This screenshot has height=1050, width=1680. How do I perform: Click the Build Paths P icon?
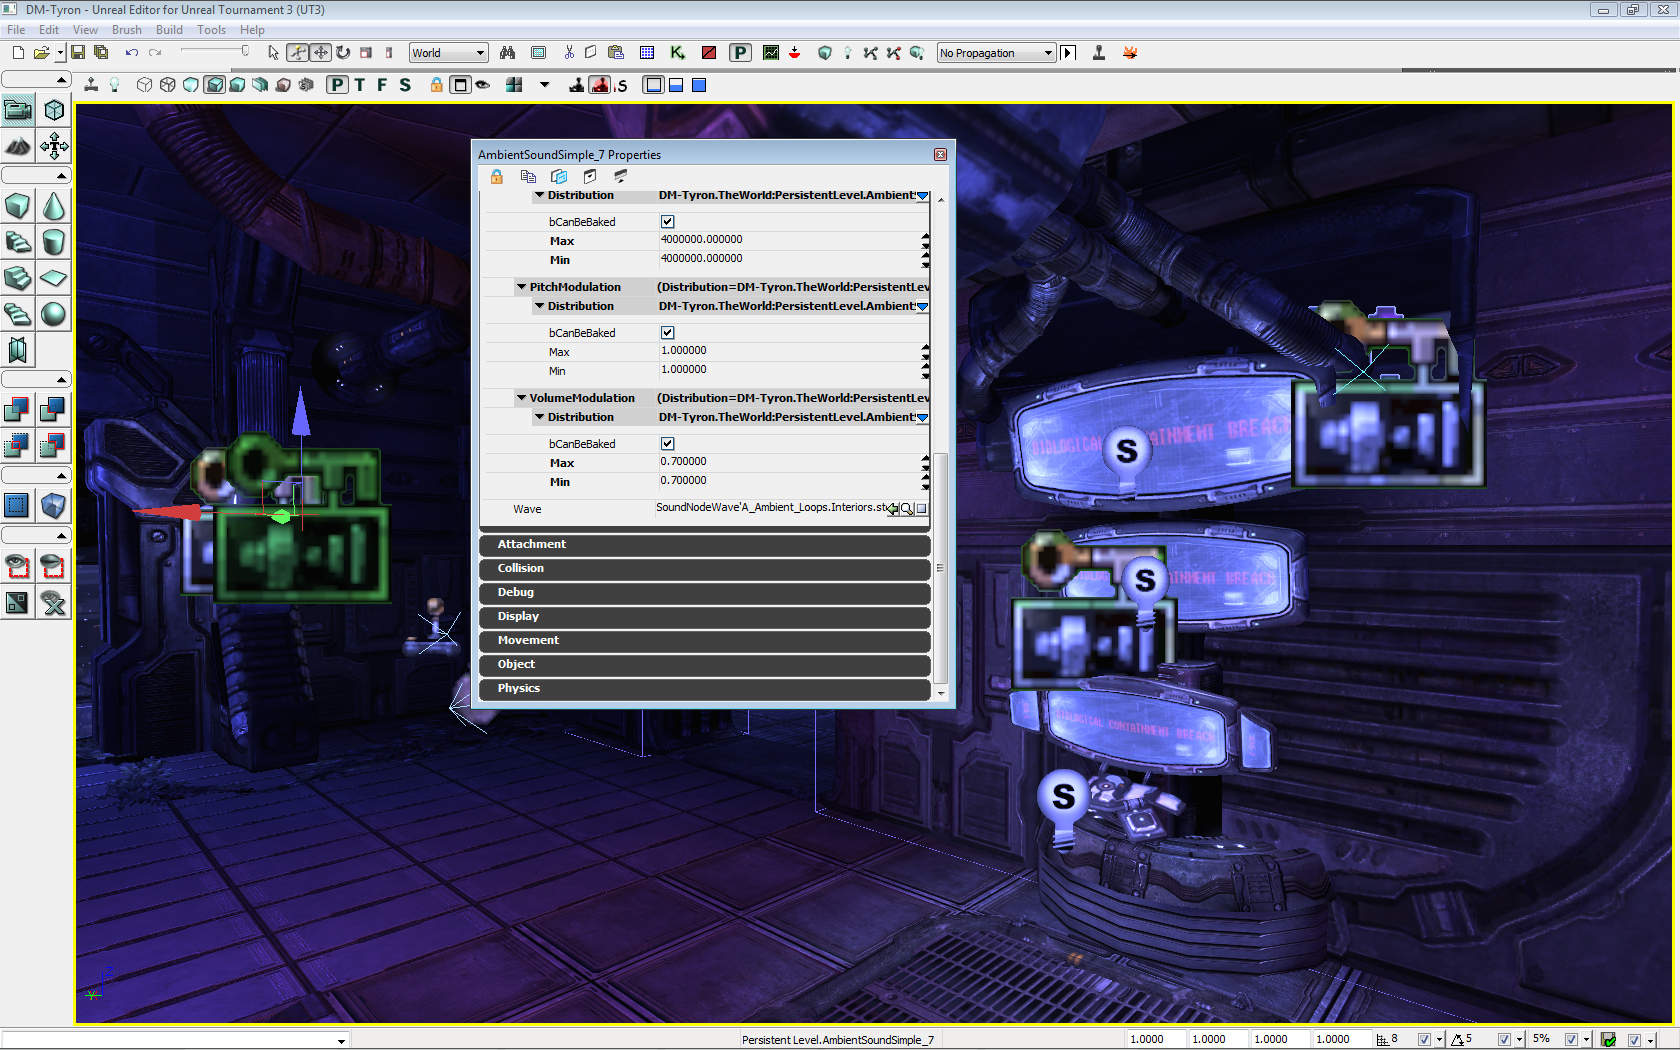point(740,53)
